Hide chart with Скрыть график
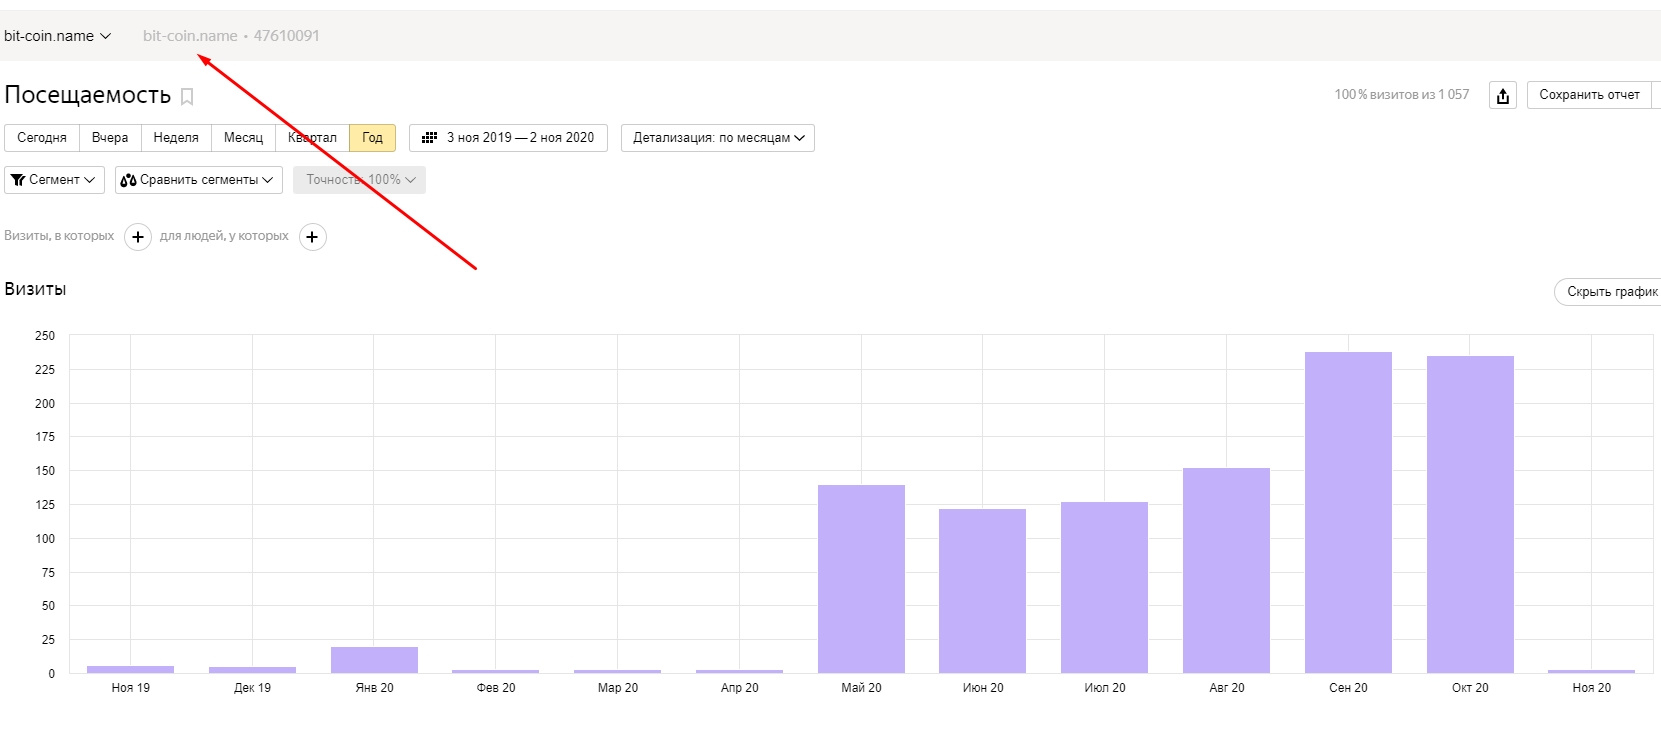The width and height of the screenshot is (1661, 742). pos(1608,292)
